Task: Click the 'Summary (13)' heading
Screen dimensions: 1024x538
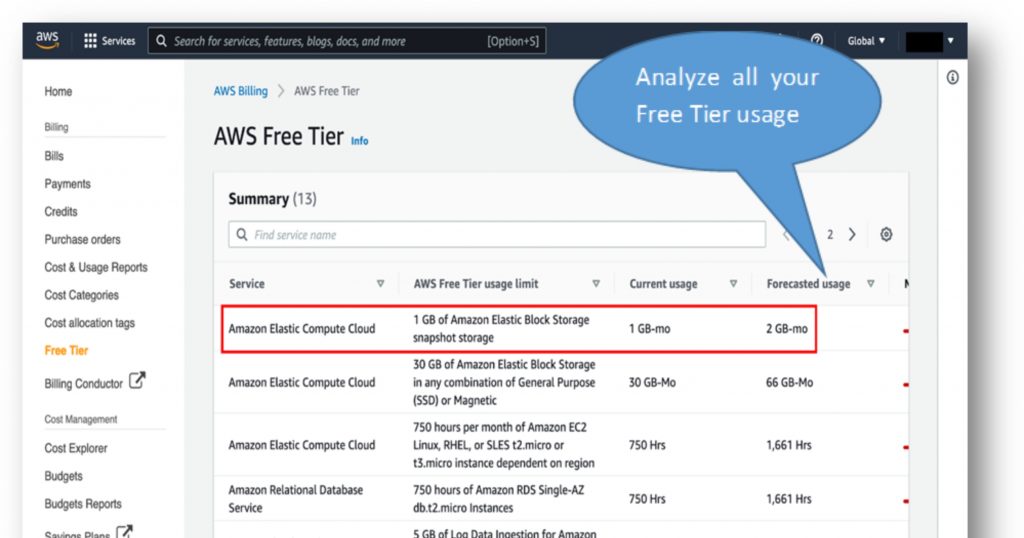Action: (272, 198)
